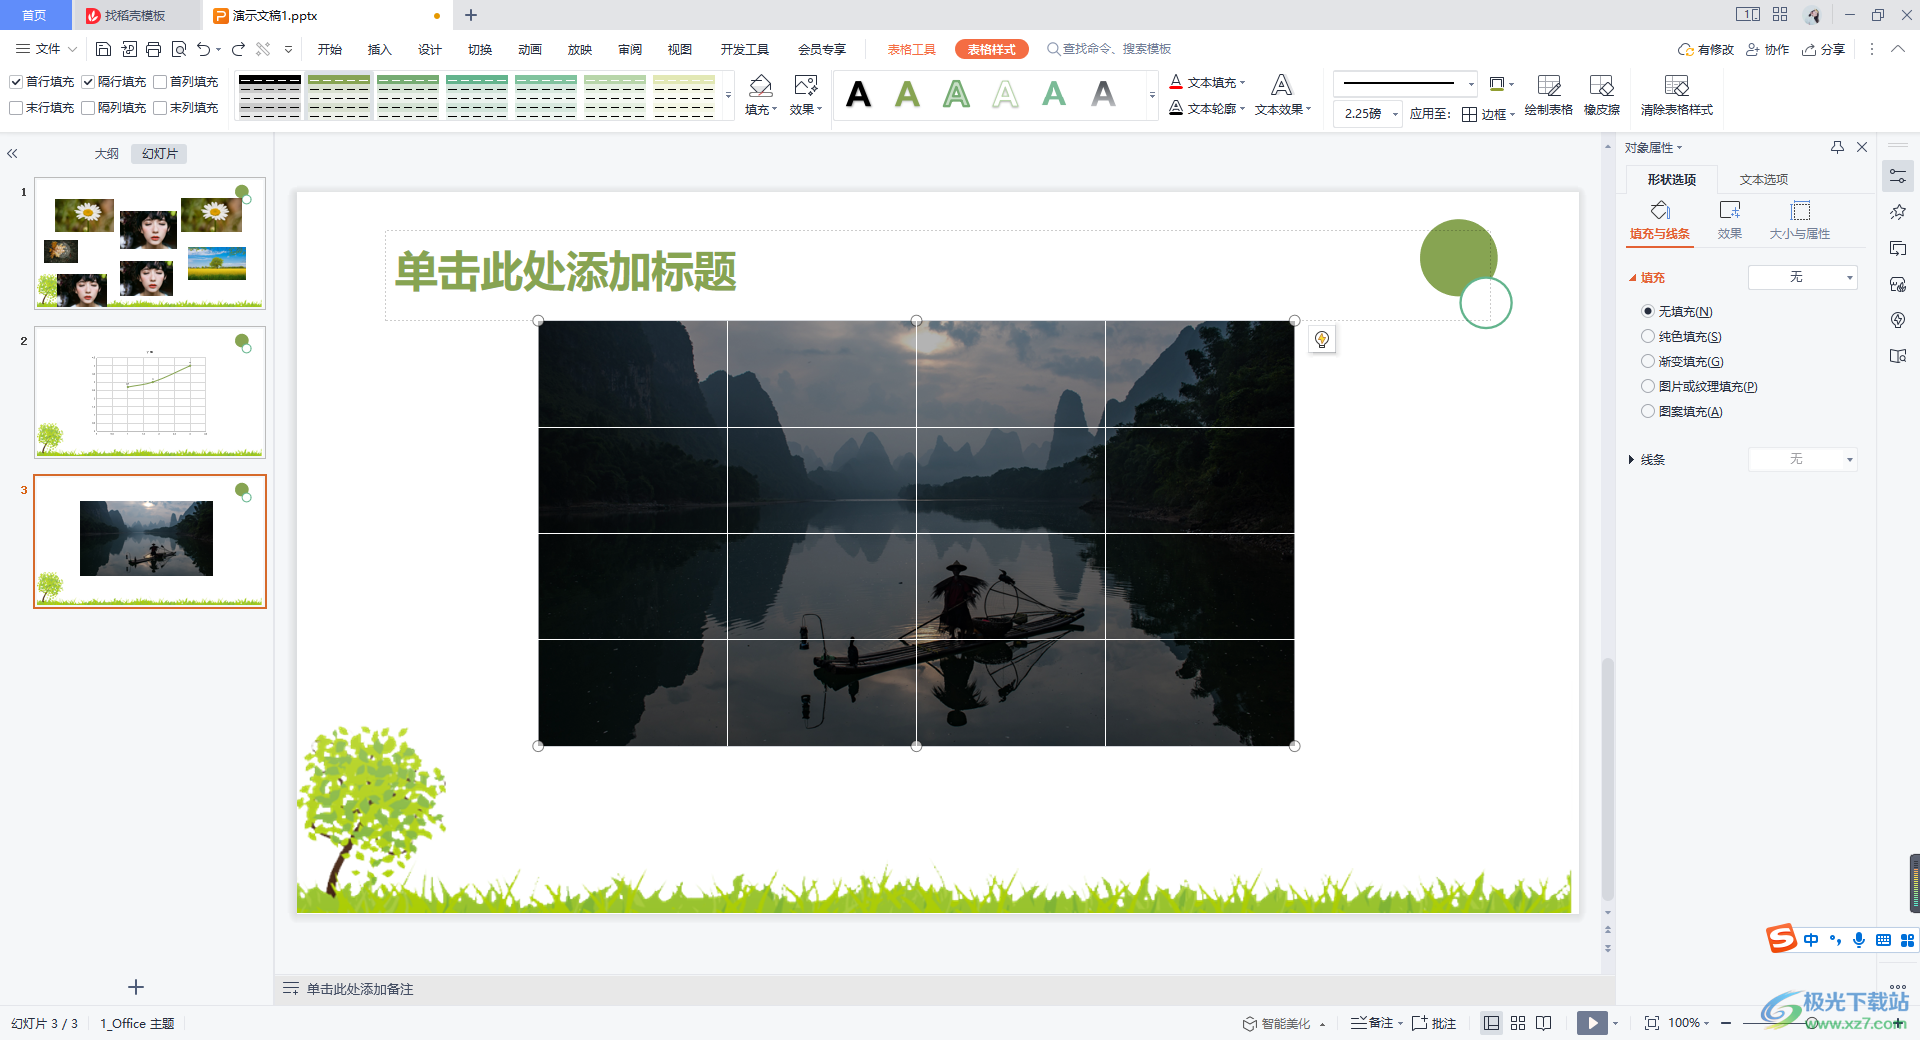Screen dimensions: 1920x1040
Task: Open the table Fill (填充) bucket tool
Action: tap(761, 95)
